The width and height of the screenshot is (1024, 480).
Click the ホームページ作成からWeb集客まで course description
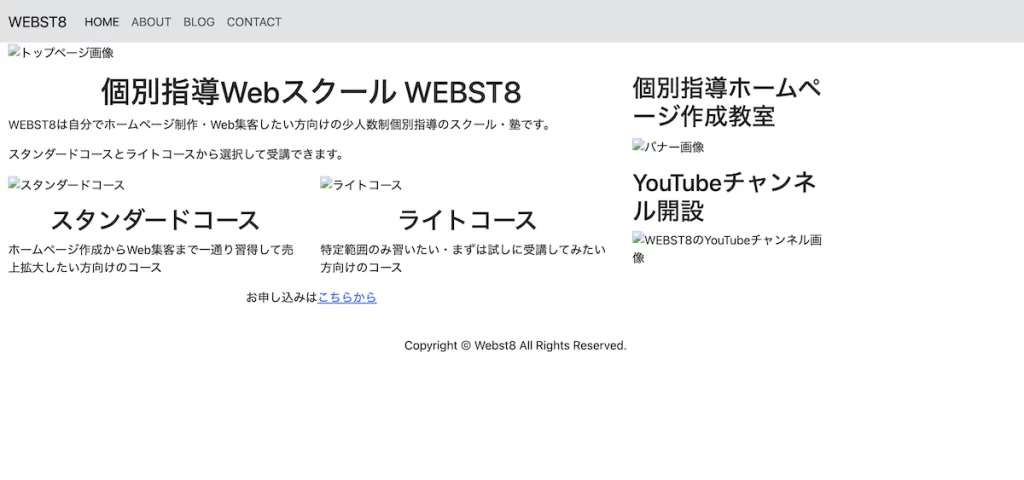151,259
